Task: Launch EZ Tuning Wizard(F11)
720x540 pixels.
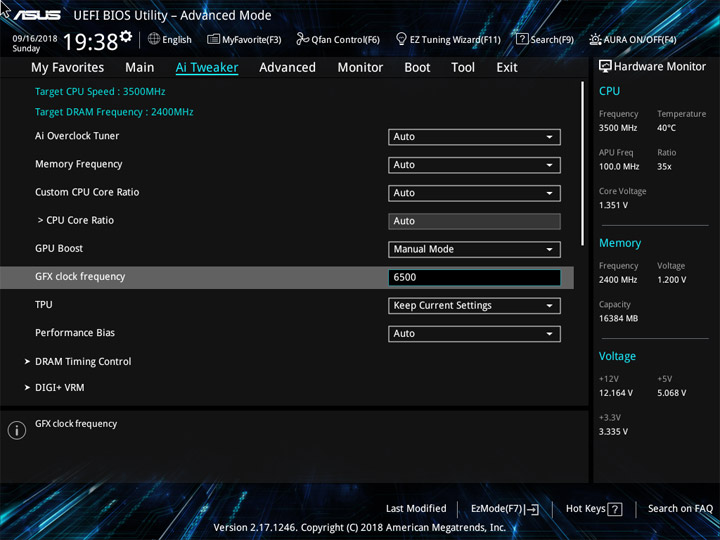Action: [x=455, y=40]
